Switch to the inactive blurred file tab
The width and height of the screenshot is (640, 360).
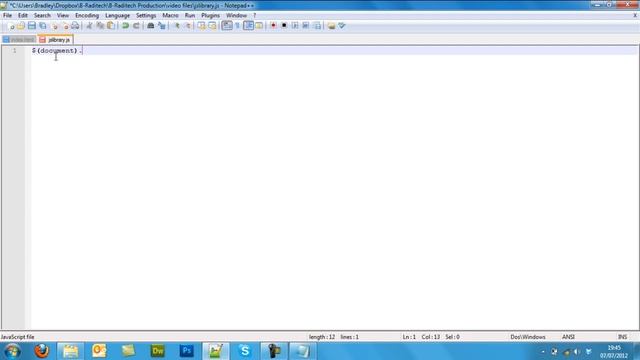19,40
